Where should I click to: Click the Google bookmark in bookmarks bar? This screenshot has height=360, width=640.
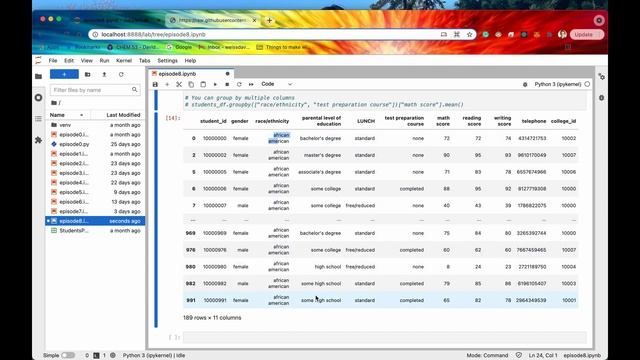point(179,47)
